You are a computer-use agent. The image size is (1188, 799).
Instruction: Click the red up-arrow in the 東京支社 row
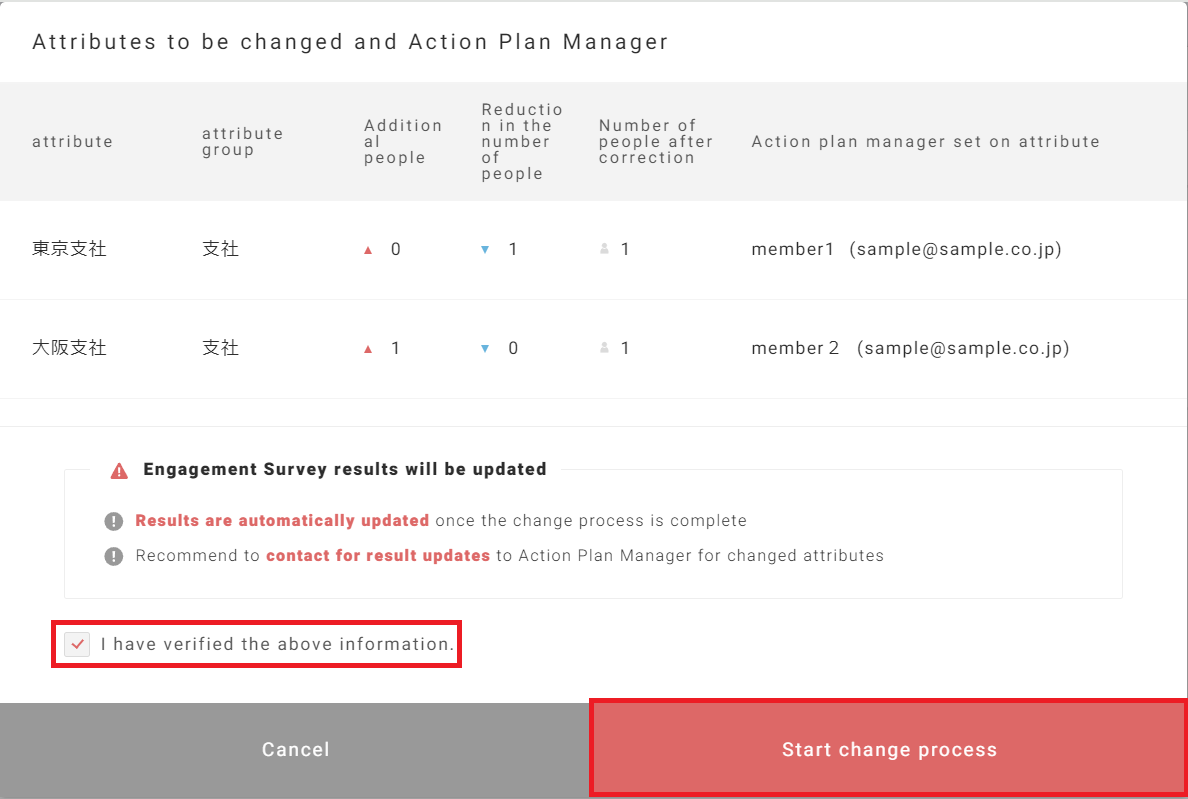coord(368,250)
